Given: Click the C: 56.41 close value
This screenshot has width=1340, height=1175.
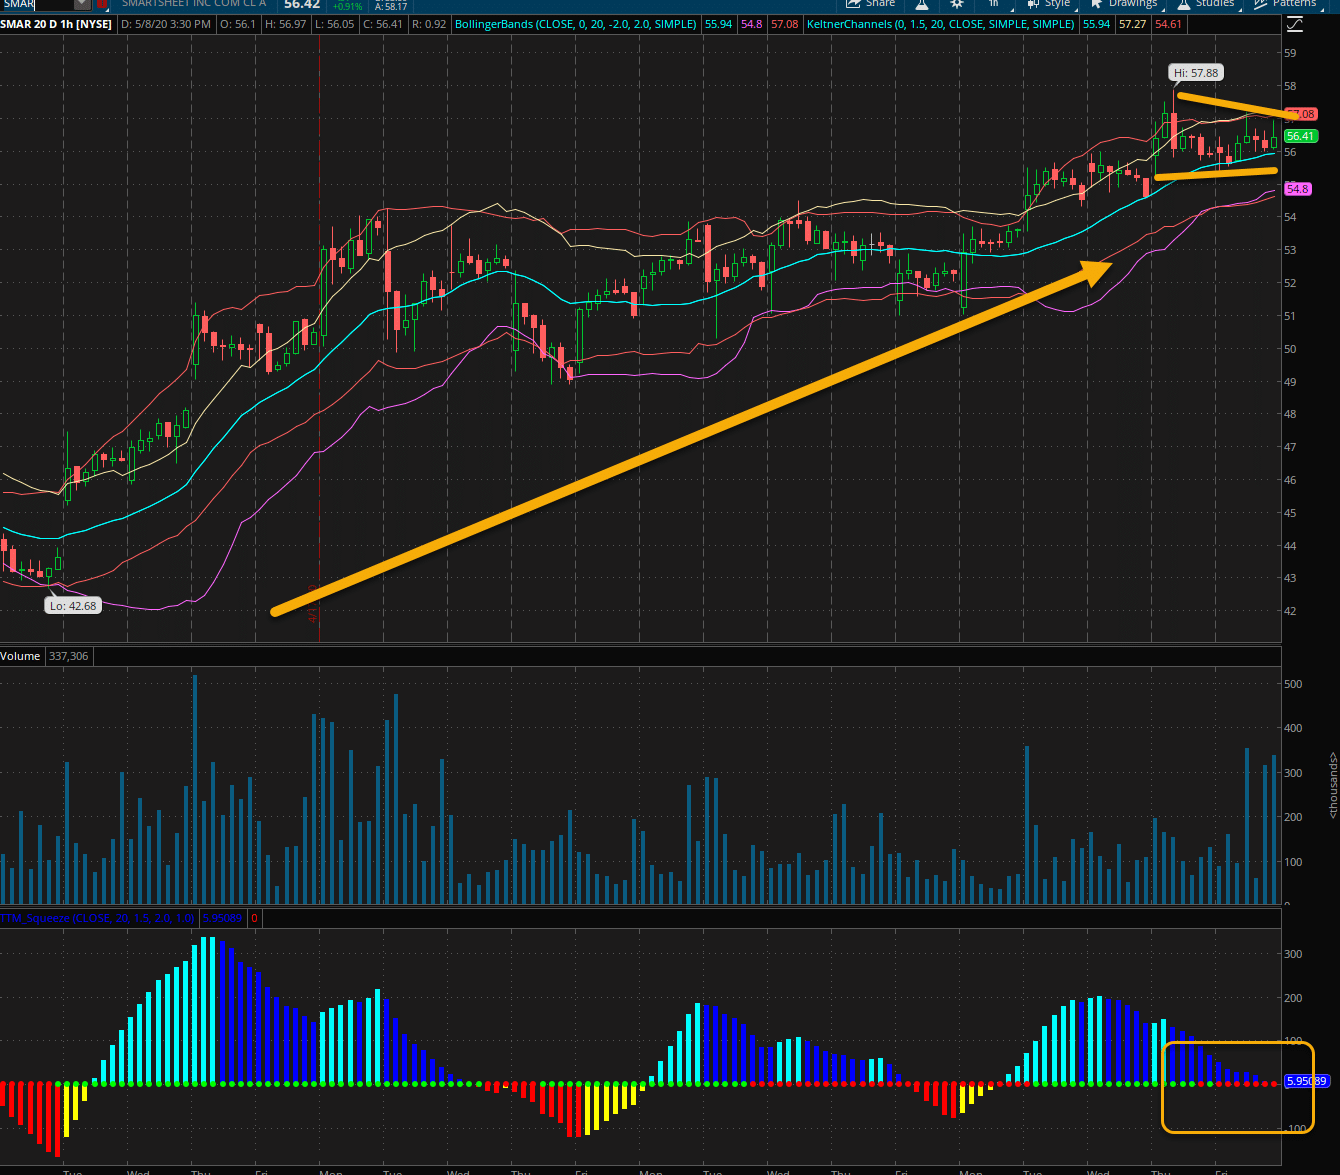Looking at the screenshot, I should [x=383, y=24].
